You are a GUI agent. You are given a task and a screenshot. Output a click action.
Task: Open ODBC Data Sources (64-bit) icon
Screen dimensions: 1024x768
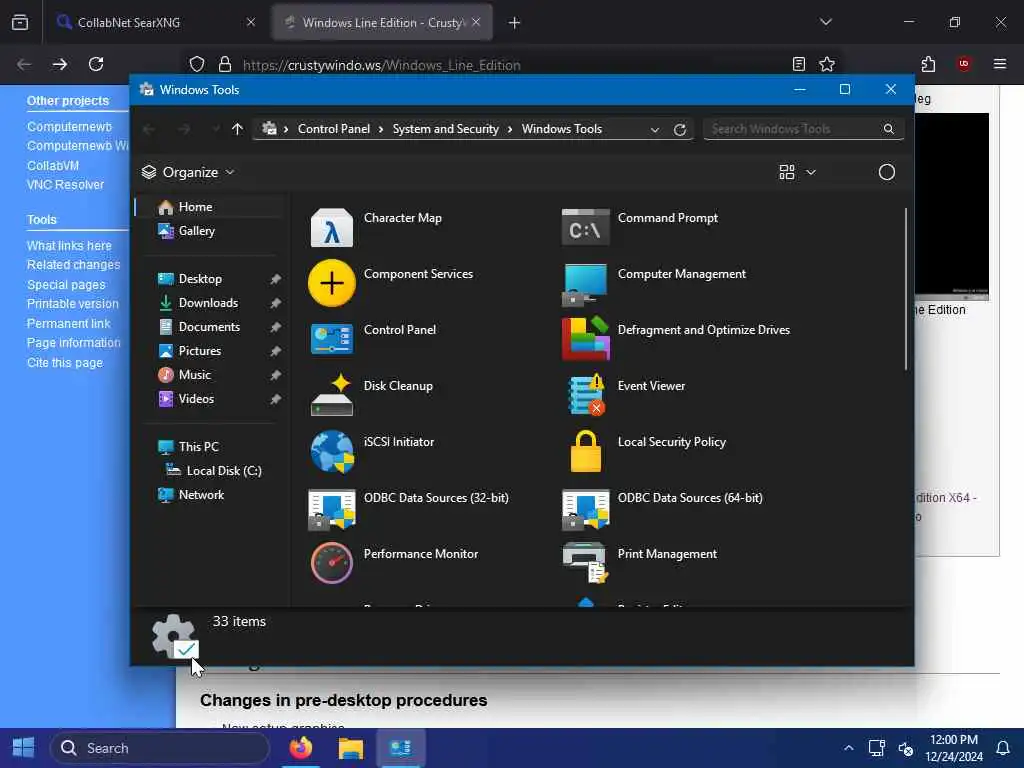[x=585, y=508]
